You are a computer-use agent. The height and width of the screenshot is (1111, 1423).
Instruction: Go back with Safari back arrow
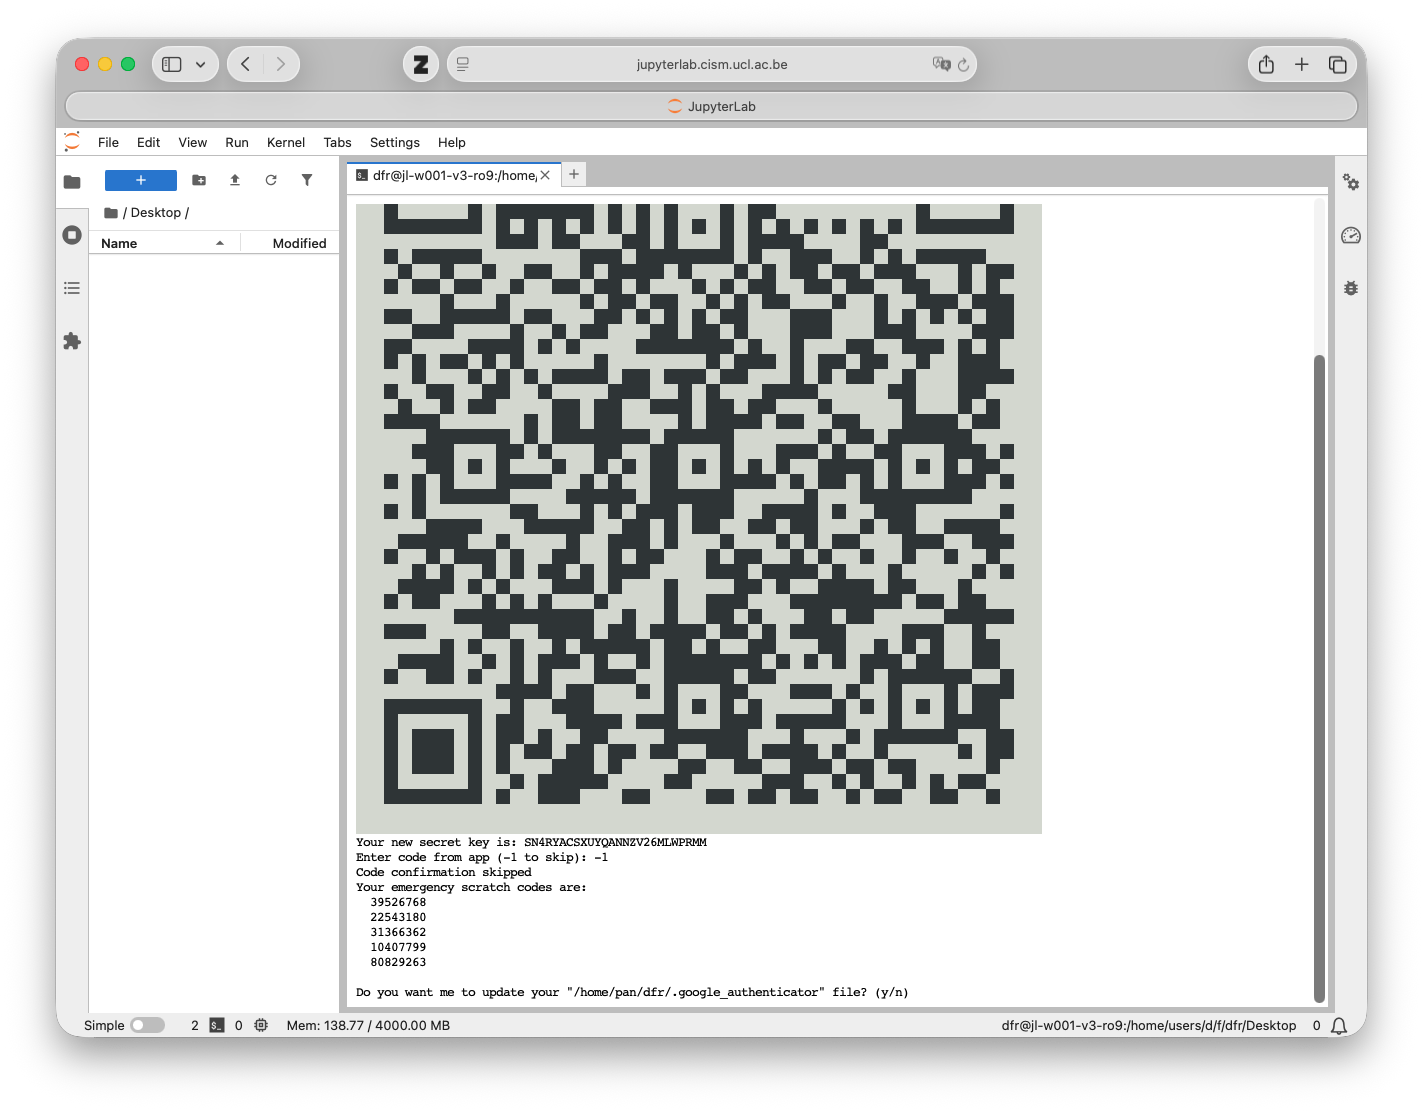coord(245,64)
